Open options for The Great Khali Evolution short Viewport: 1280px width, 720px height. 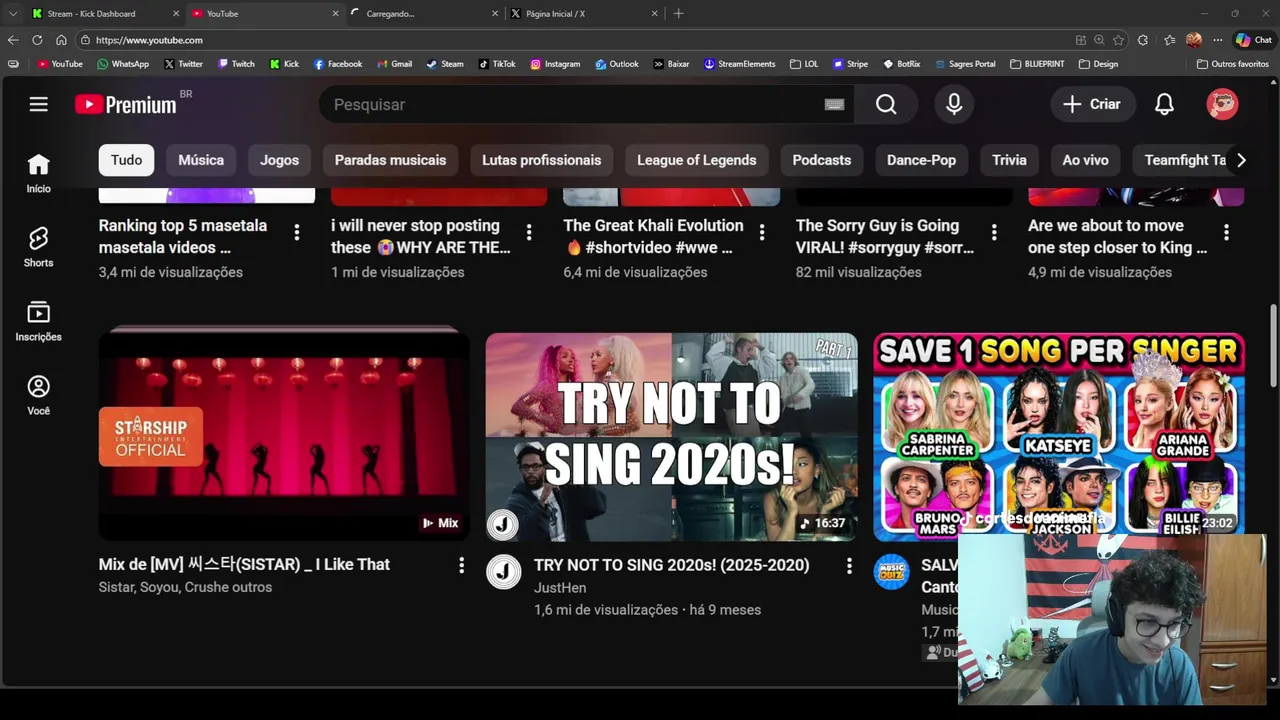pos(762,232)
